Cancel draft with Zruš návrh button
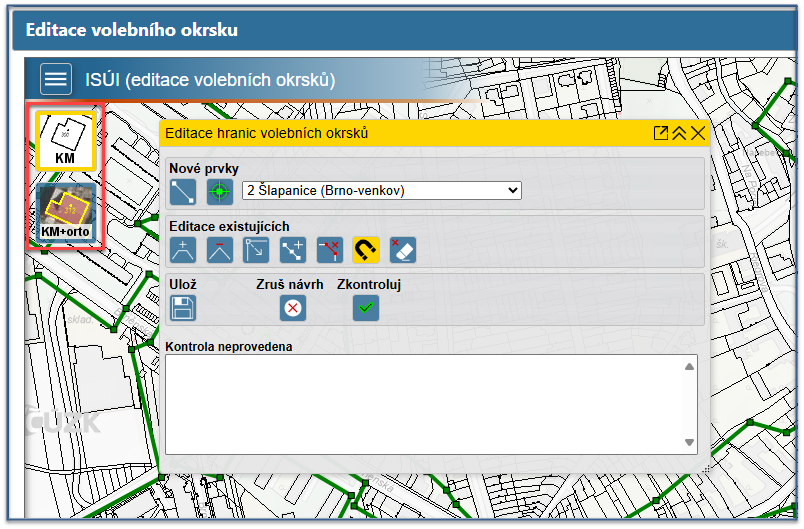The height and width of the screenshot is (529, 804). [292, 308]
